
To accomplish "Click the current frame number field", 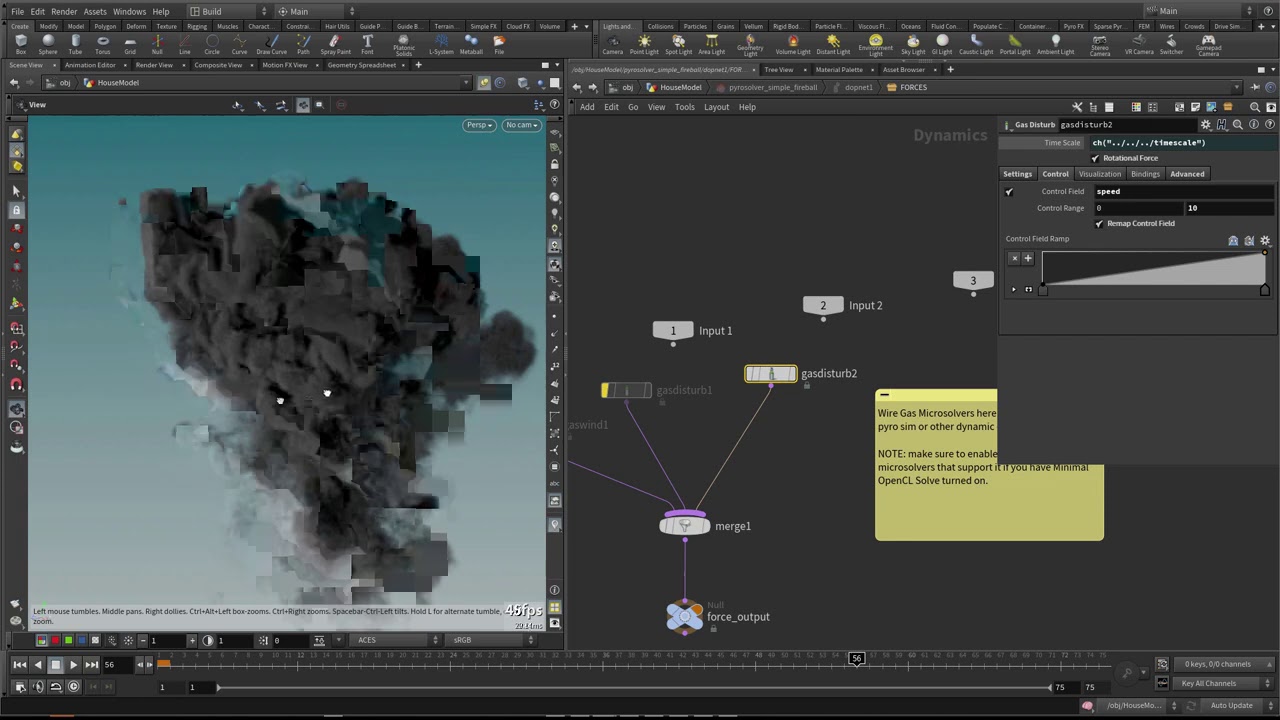I will (x=117, y=664).
